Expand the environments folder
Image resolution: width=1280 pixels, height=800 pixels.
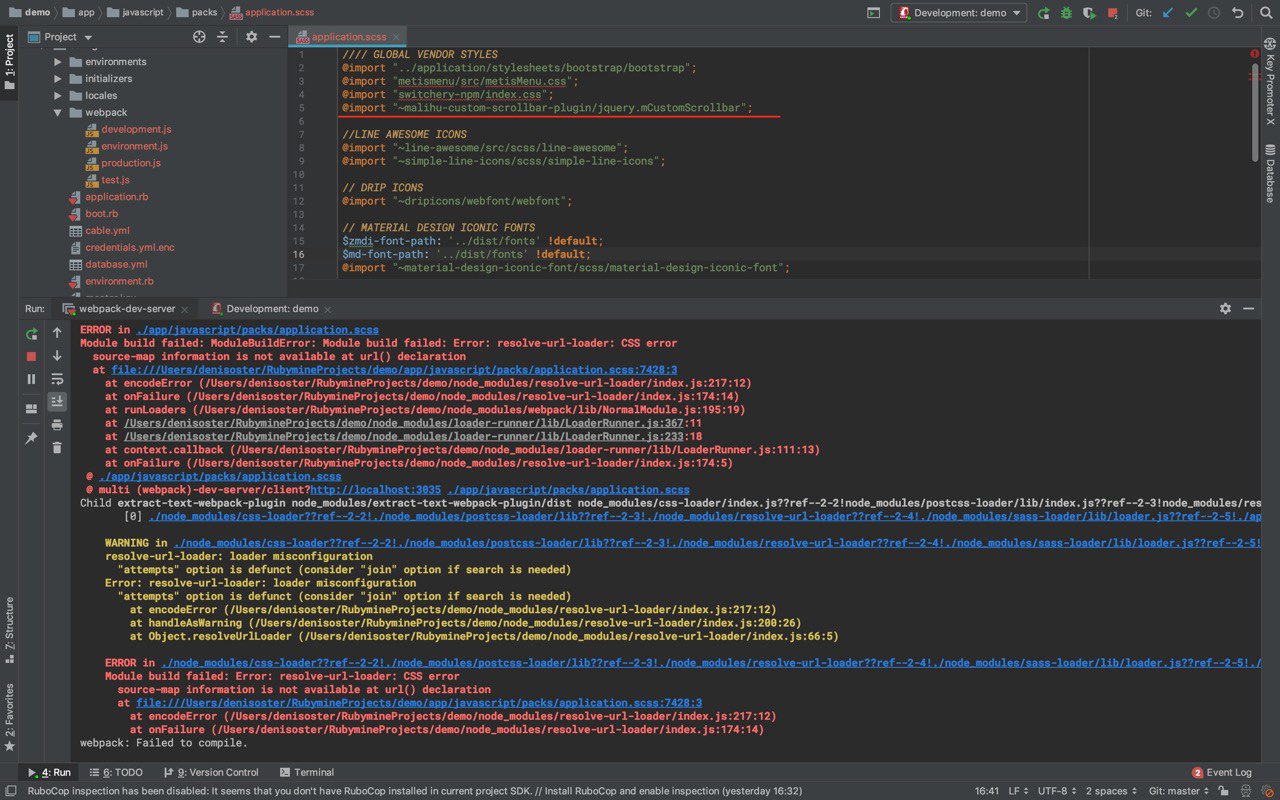tap(58, 62)
